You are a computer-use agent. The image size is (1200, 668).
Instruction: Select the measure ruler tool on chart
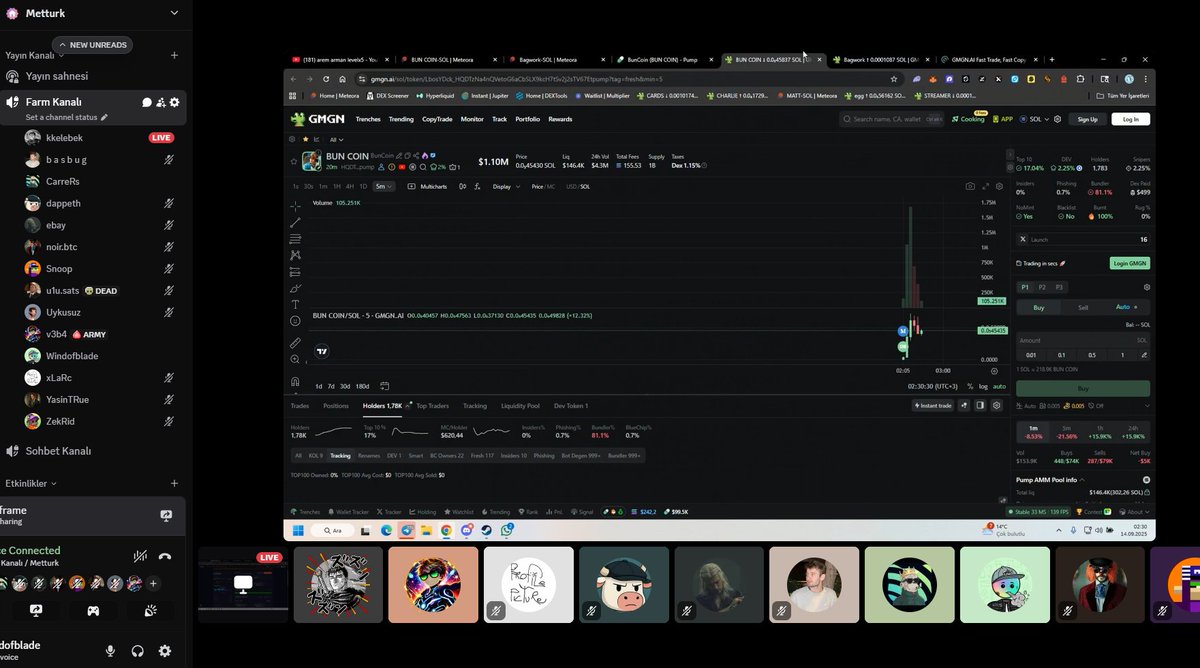(x=295, y=343)
